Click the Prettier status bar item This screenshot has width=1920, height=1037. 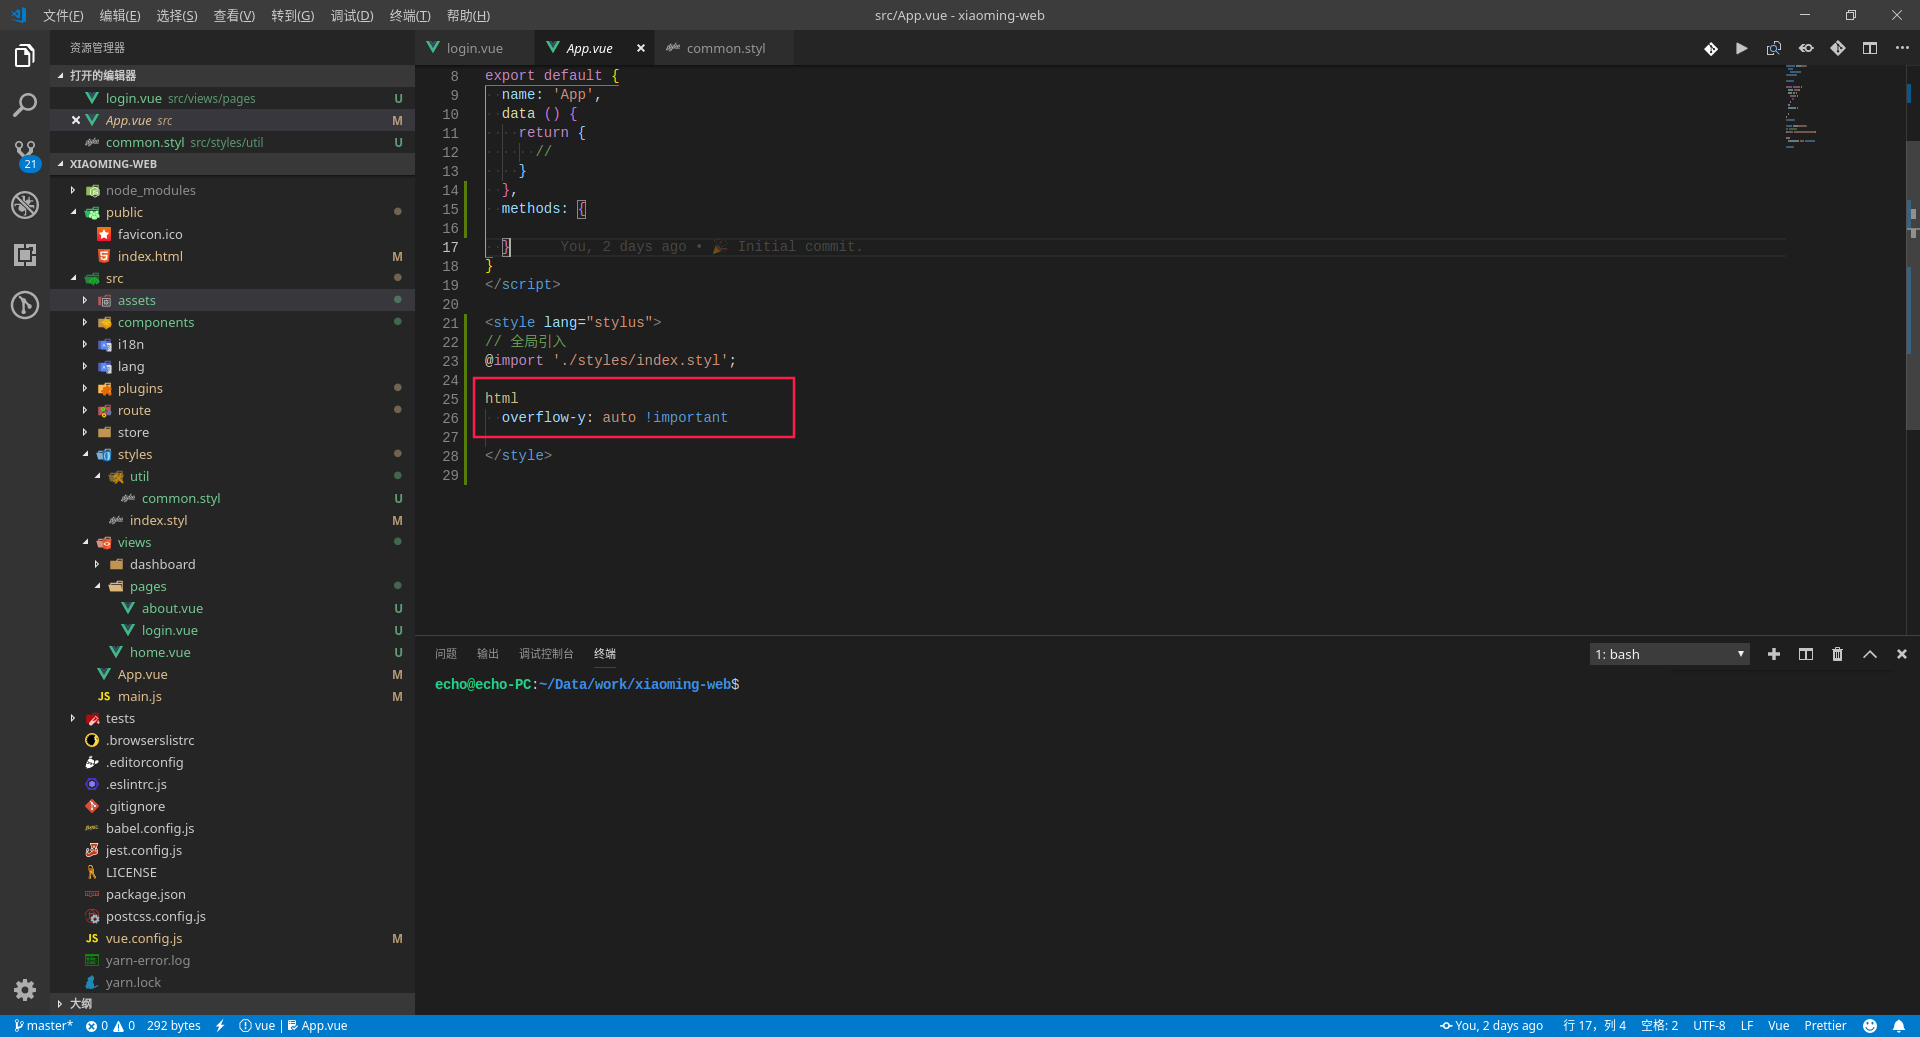[1825, 1026]
